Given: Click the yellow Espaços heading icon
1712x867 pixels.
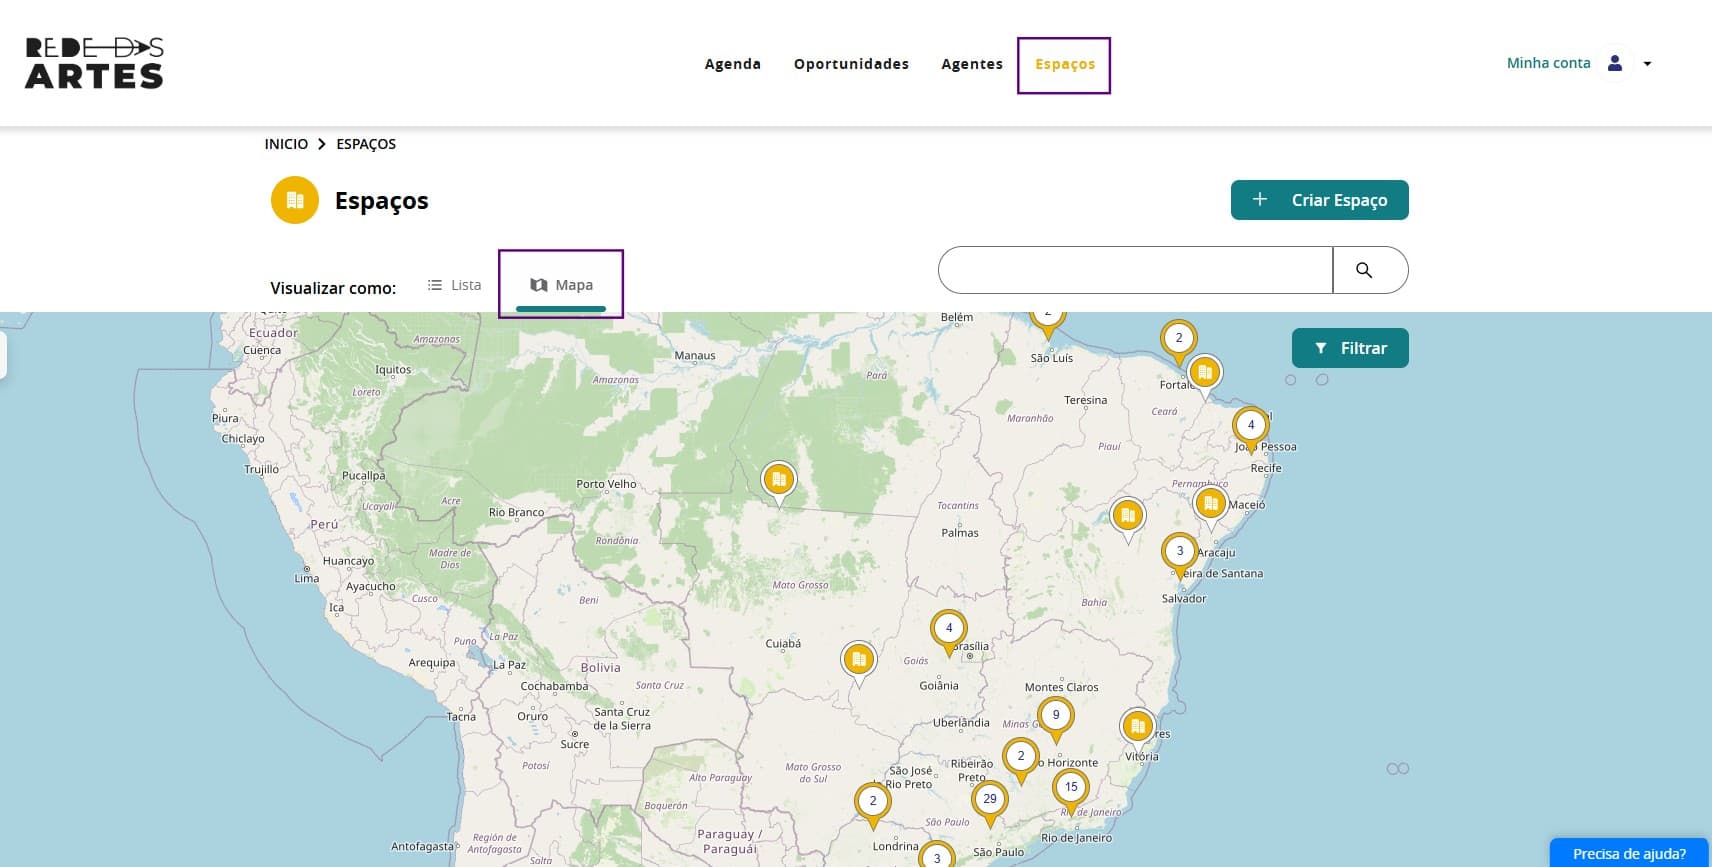Looking at the screenshot, I should tap(295, 200).
